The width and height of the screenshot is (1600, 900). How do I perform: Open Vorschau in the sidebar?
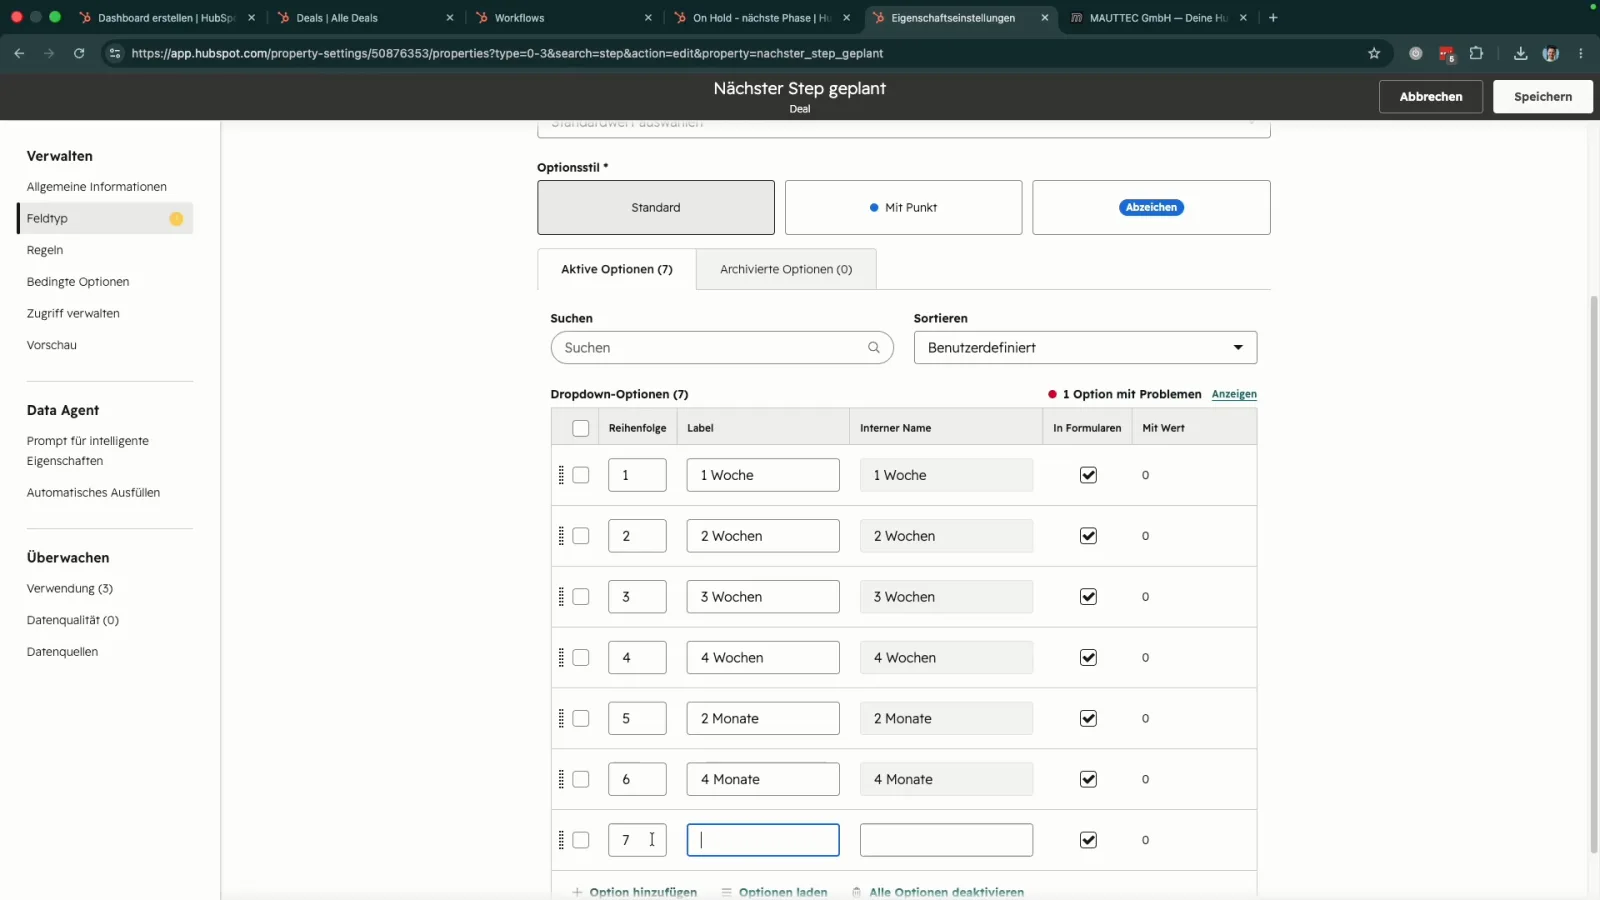click(52, 345)
